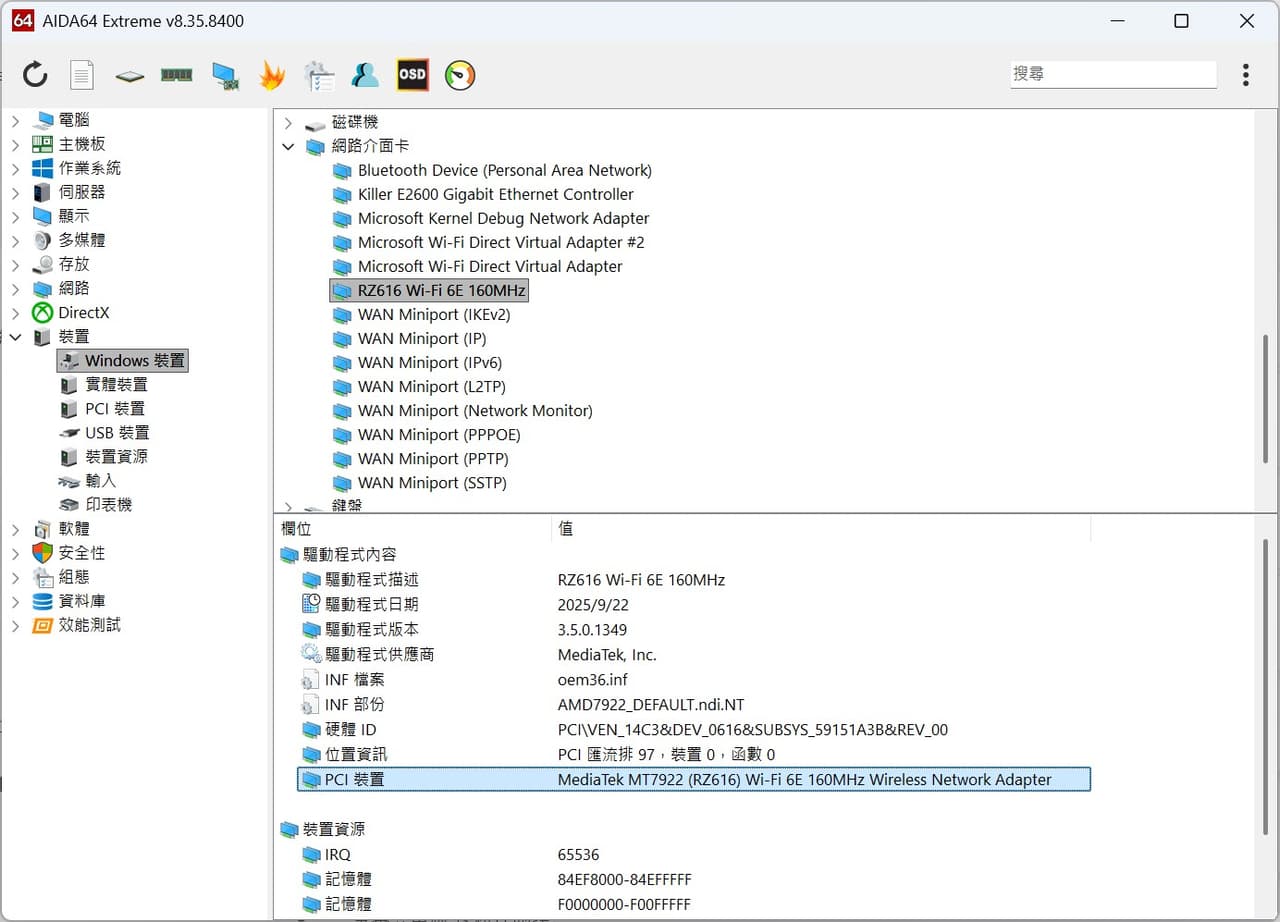
Task: Select Windows 裝置 in the left tree
Action: click(x=123, y=360)
